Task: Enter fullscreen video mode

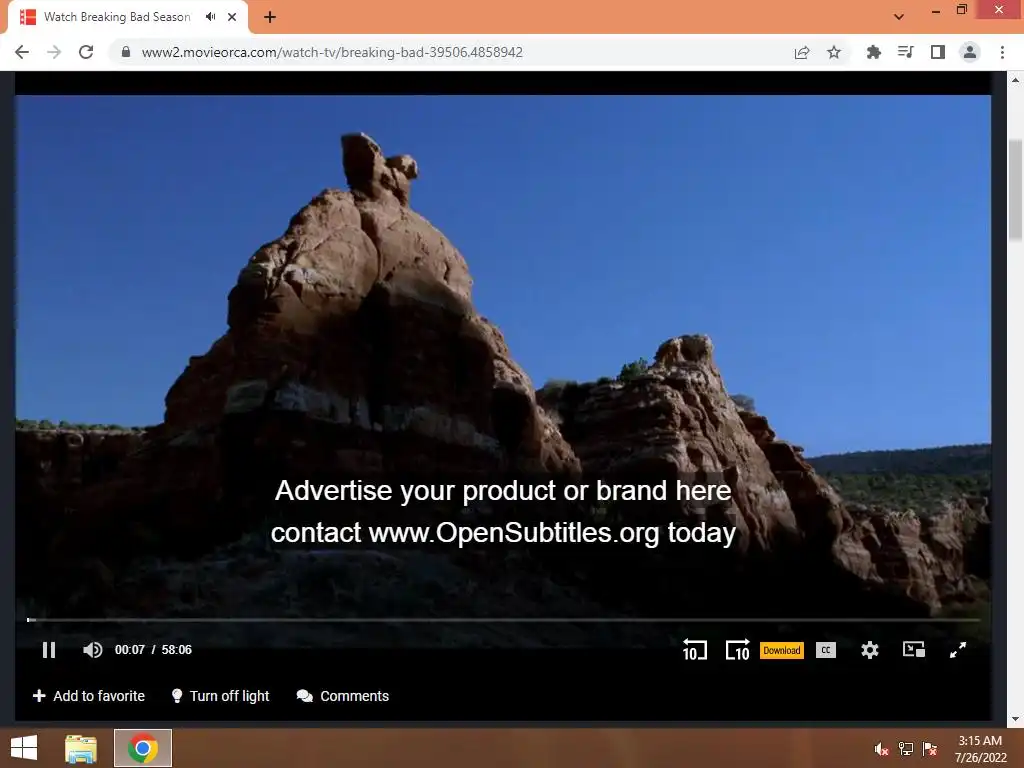Action: click(958, 650)
